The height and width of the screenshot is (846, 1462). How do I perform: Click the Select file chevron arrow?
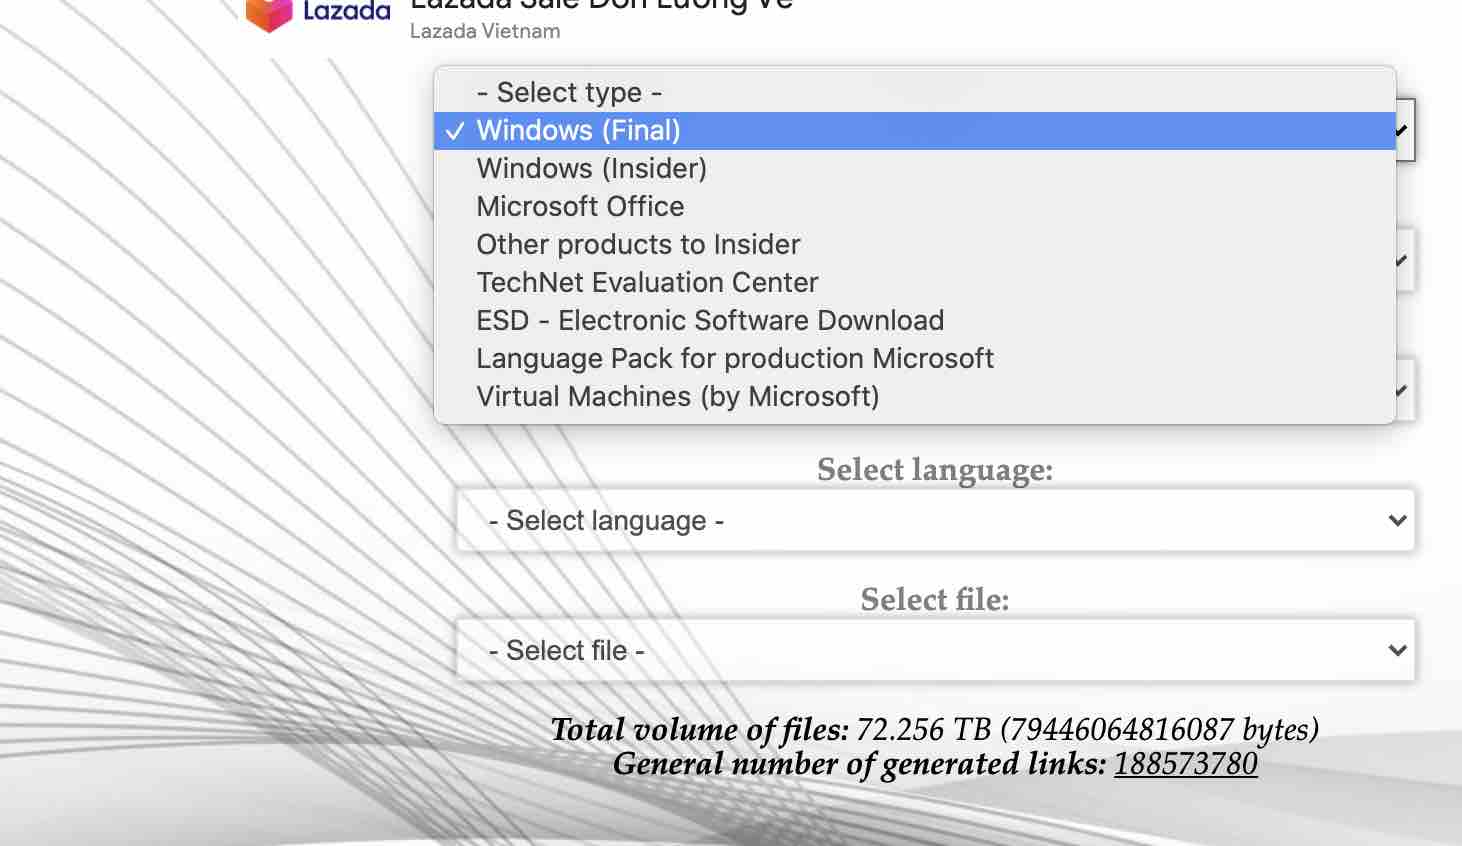[1397, 650]
